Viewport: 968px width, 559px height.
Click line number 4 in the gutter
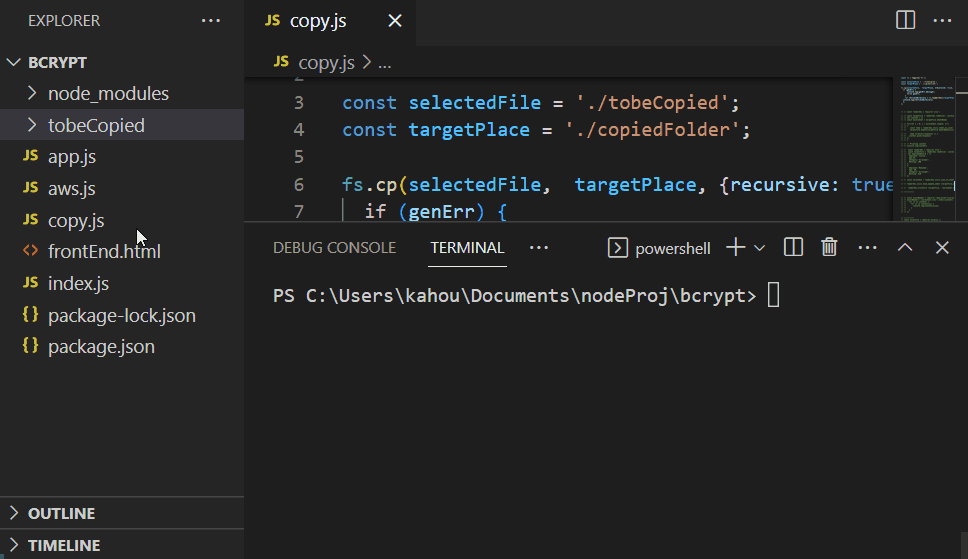pos(299,130)
